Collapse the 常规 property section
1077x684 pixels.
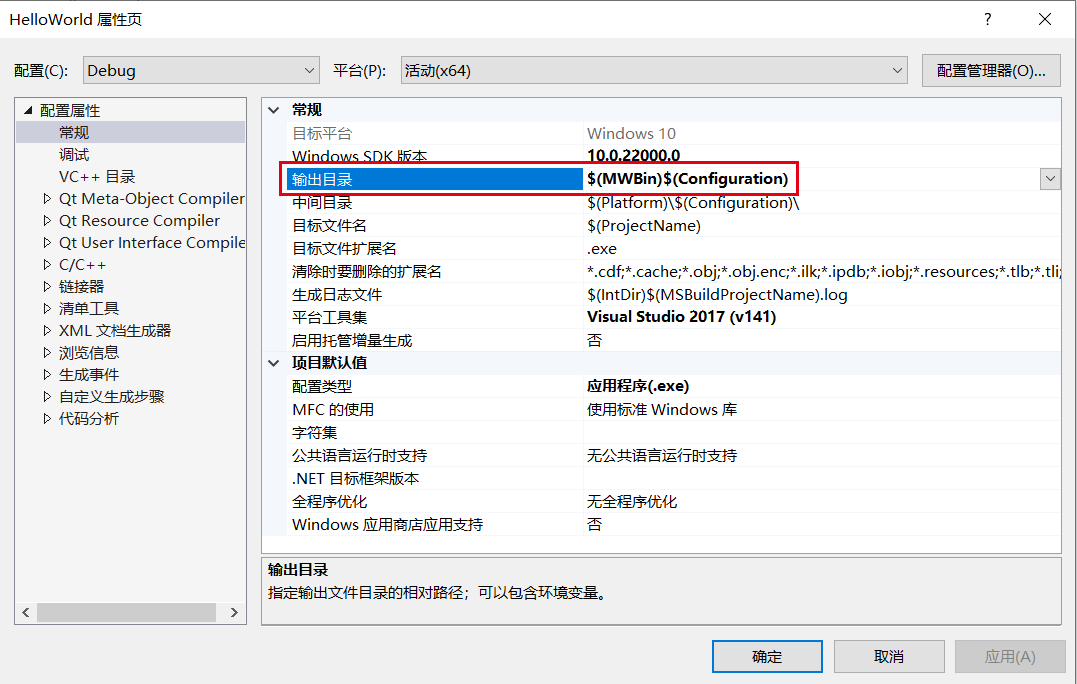coord(275,110)
